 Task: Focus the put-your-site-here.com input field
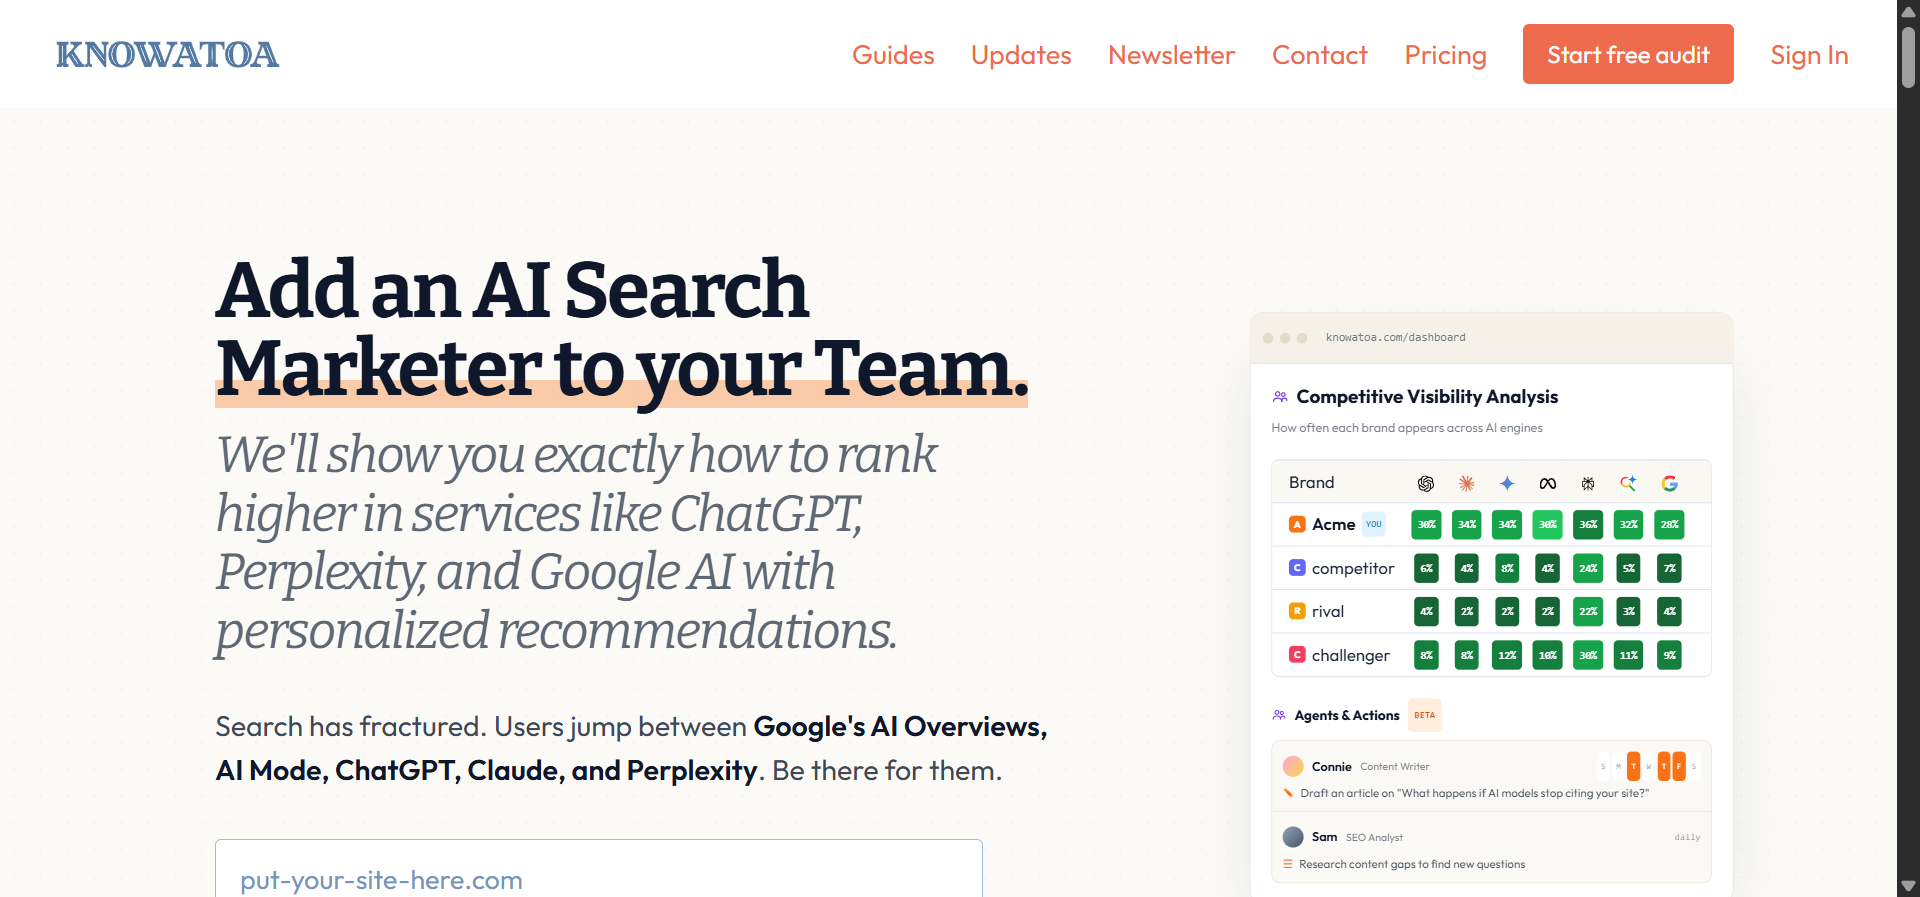598,868
